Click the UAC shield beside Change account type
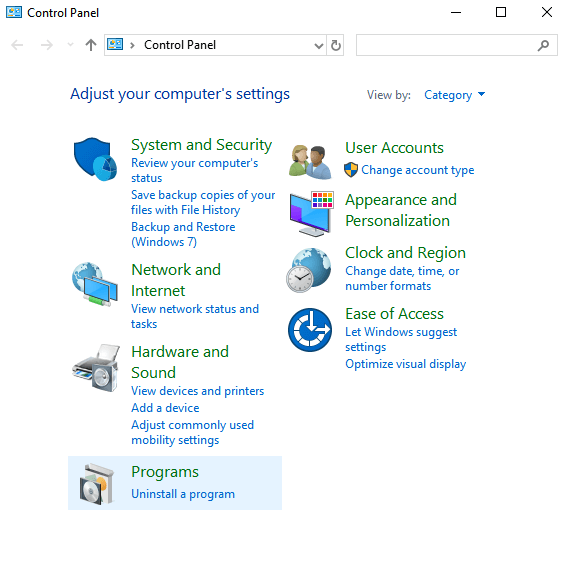The image size is (567, 585). point(351,170)
